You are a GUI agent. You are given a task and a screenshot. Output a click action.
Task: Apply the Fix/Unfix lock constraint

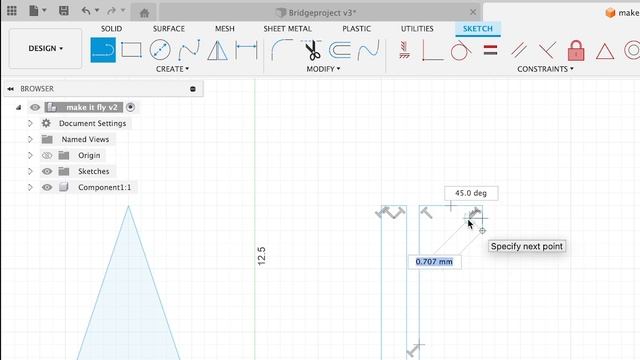[x=576, y=50]
